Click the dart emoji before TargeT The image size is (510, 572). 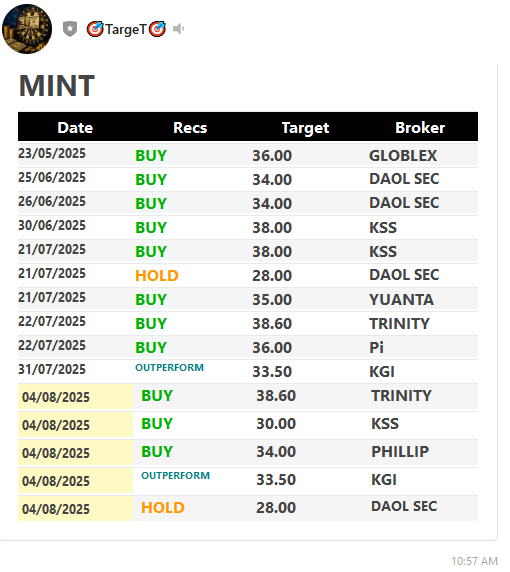(x=95, y=29)
